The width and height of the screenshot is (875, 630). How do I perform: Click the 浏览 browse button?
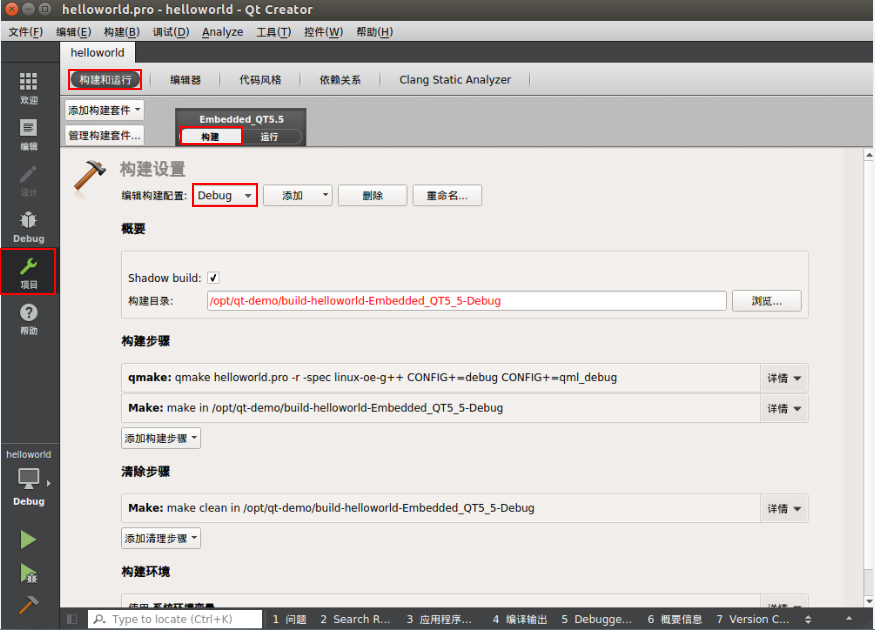point(766,300)
